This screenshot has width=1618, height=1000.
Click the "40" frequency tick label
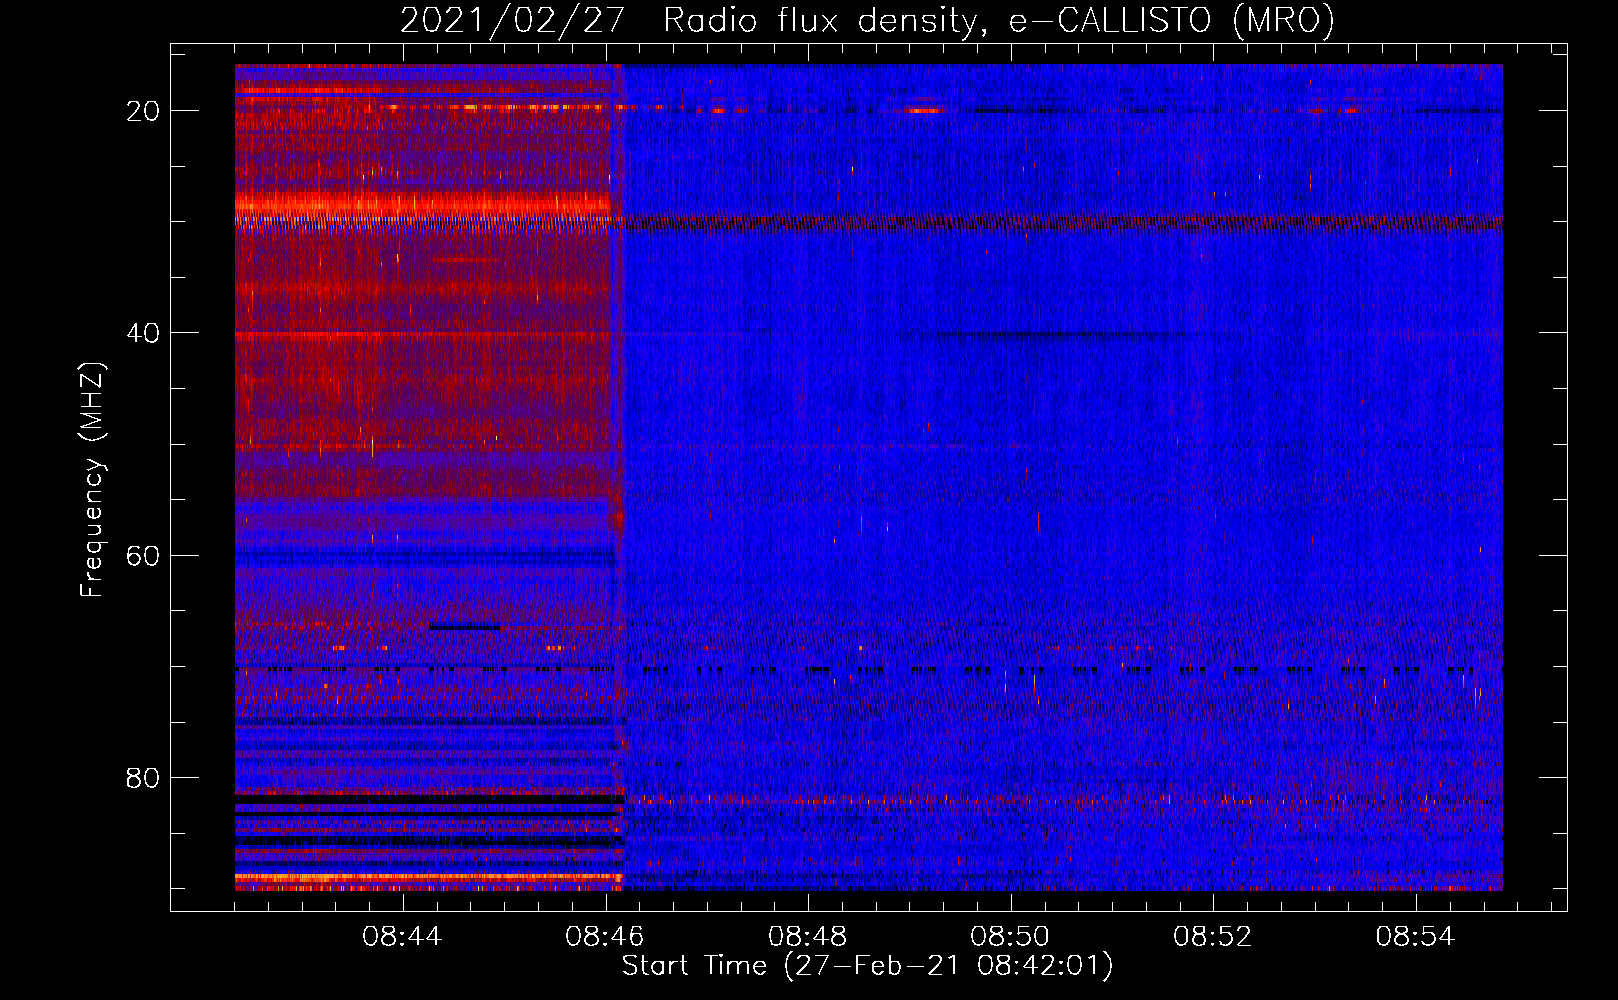143,333
